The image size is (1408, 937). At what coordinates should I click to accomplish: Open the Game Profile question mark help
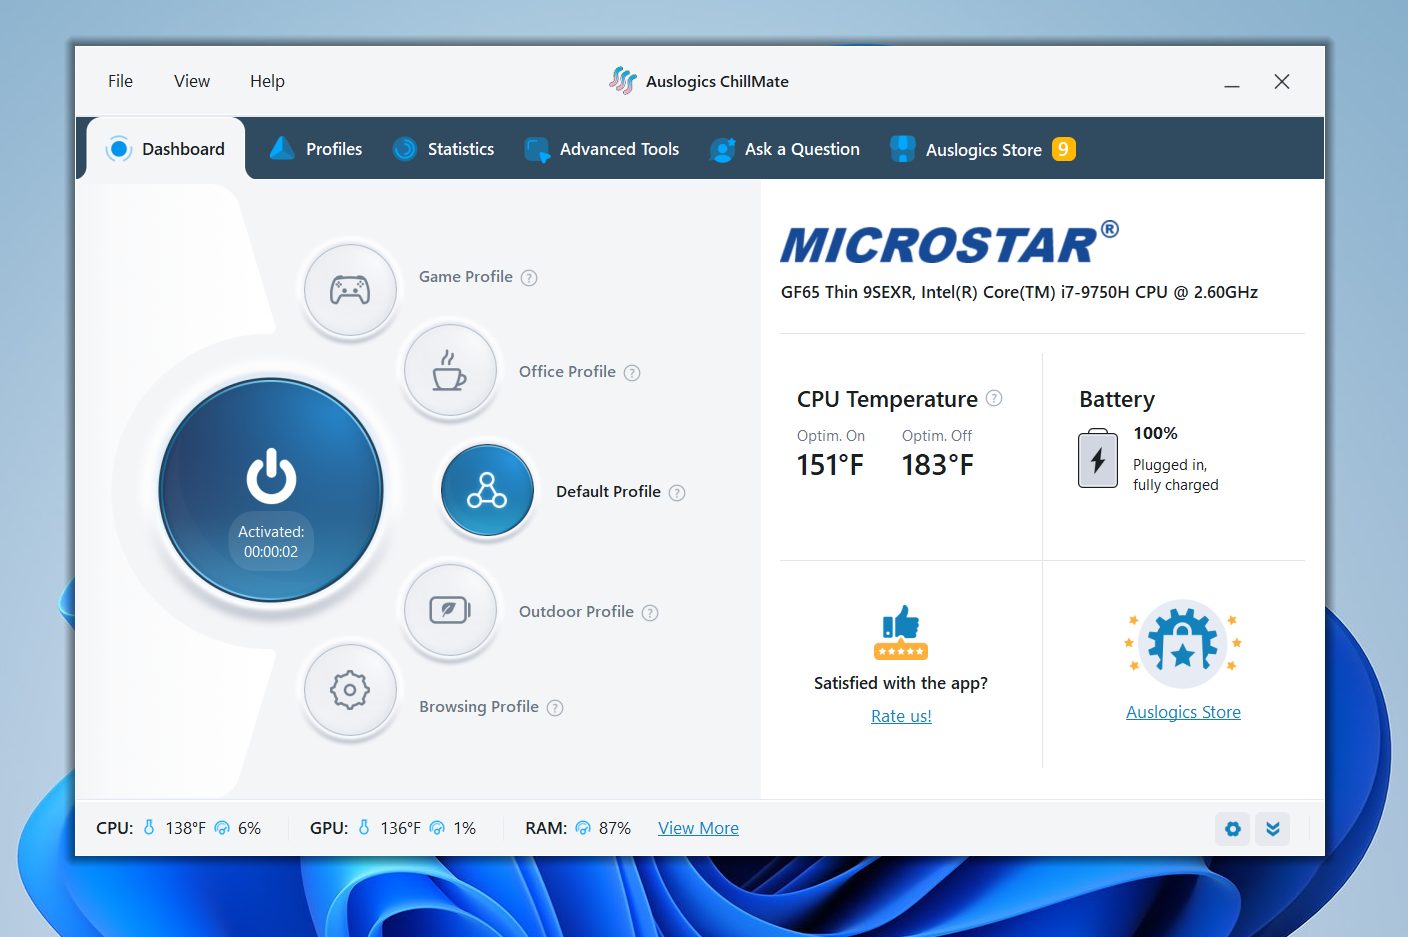tap(529, 277)
